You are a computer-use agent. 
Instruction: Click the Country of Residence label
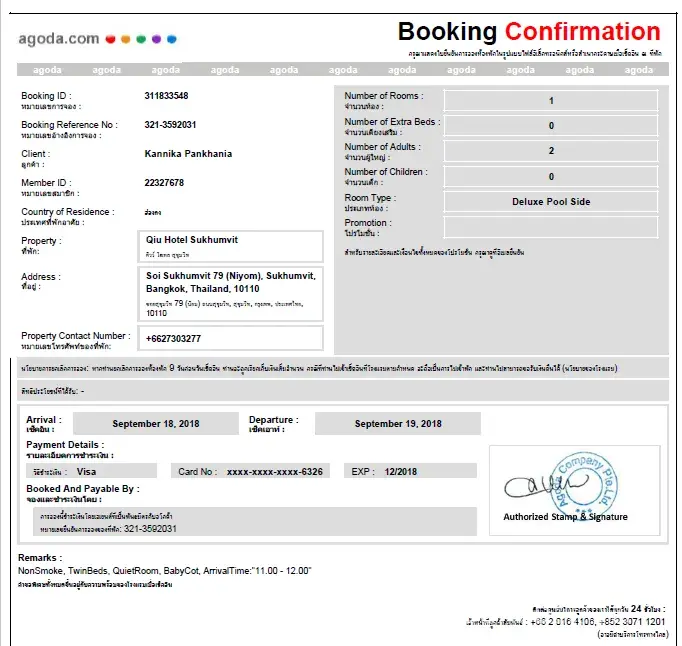(68, 212)
